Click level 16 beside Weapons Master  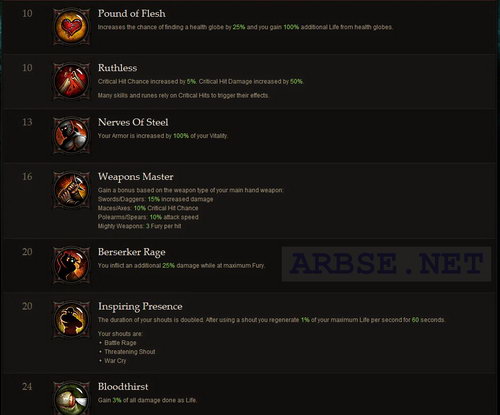(27, 177)
